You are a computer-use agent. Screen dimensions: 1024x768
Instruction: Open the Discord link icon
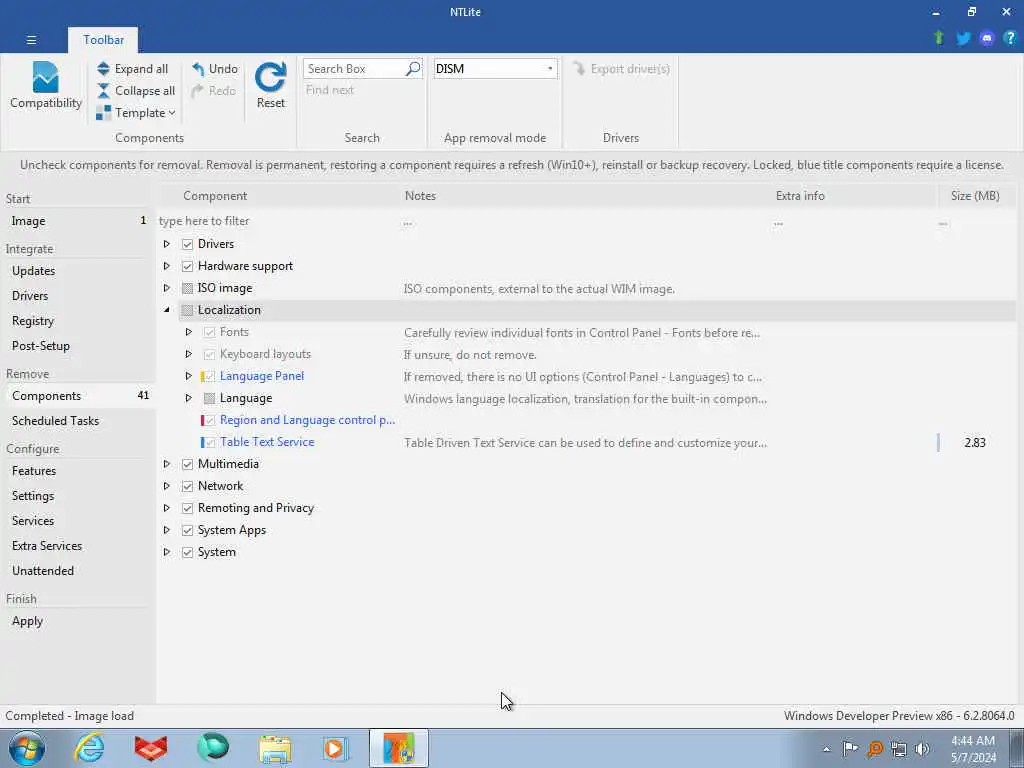987,38
